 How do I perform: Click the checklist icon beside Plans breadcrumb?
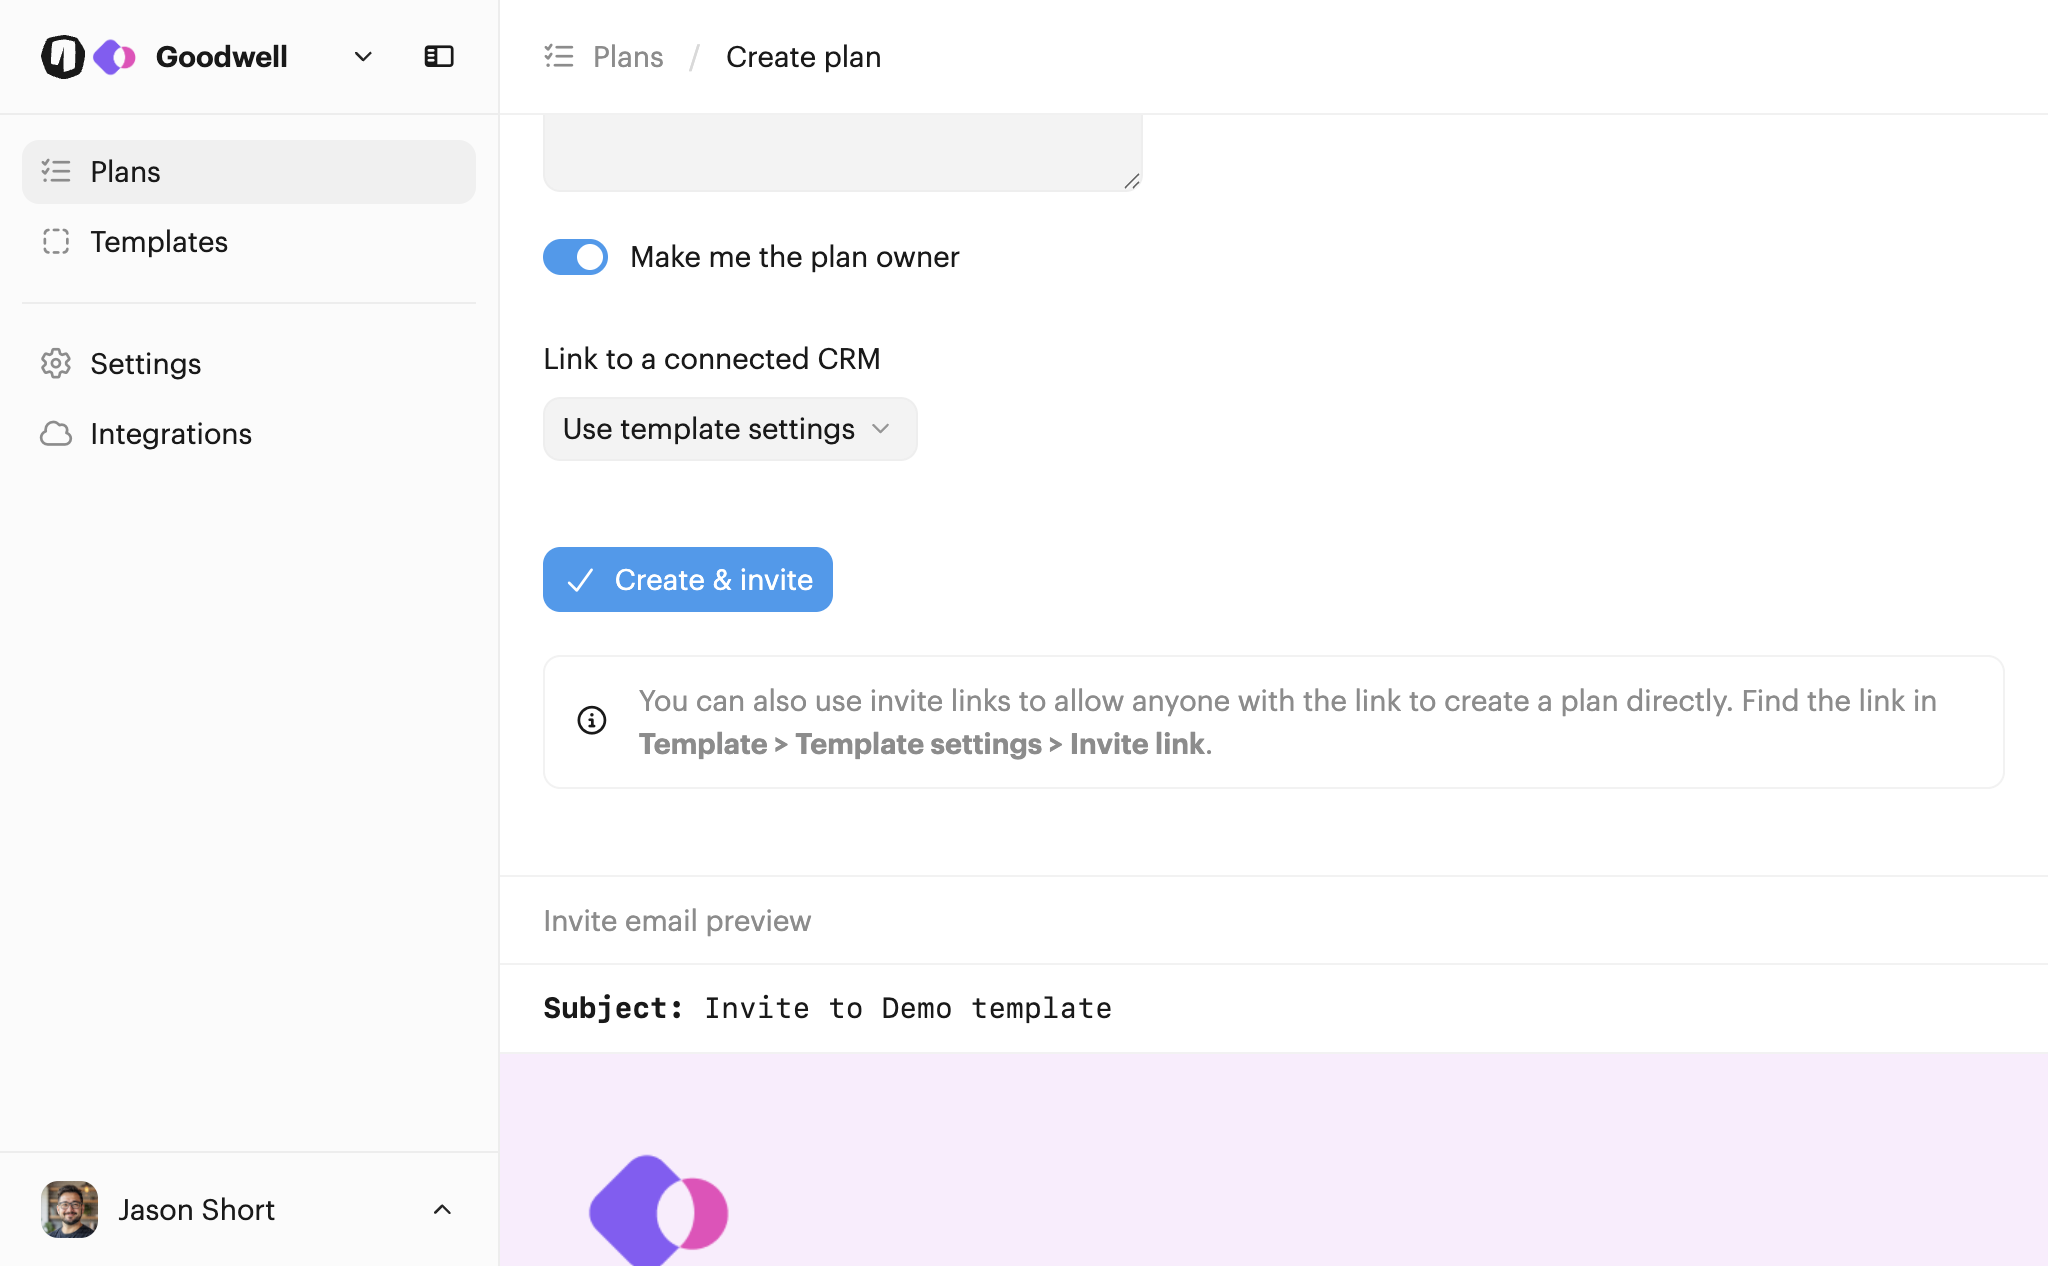click(x=558, y=57)
